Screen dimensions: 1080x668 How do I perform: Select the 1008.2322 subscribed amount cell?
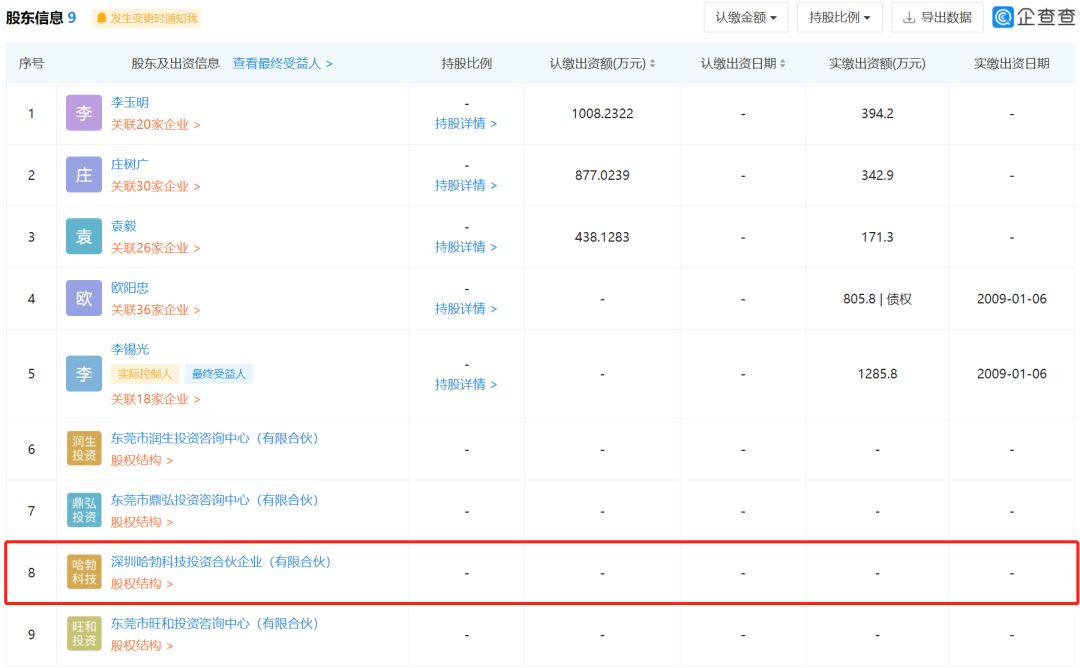(602, 114)
